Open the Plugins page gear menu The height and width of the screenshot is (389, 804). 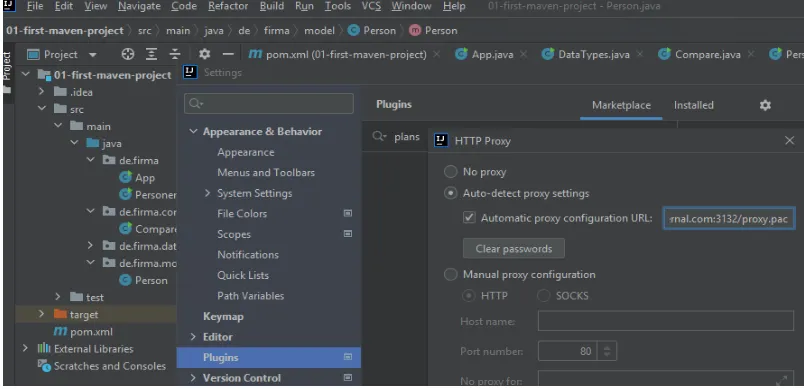pyautogui.click(x=765, y=105)
